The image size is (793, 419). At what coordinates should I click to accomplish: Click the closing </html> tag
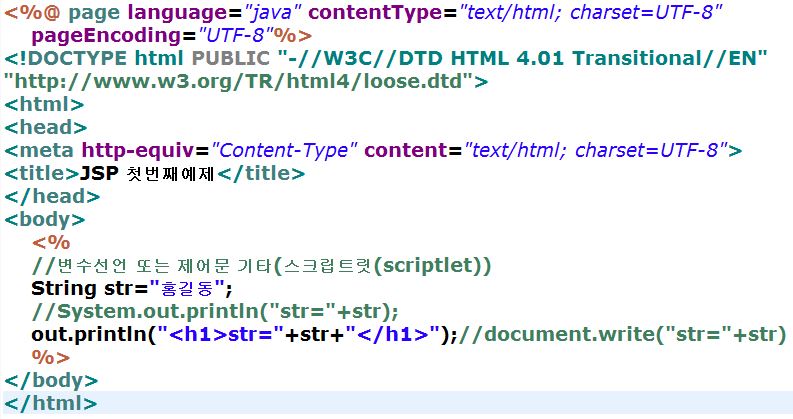50,404
